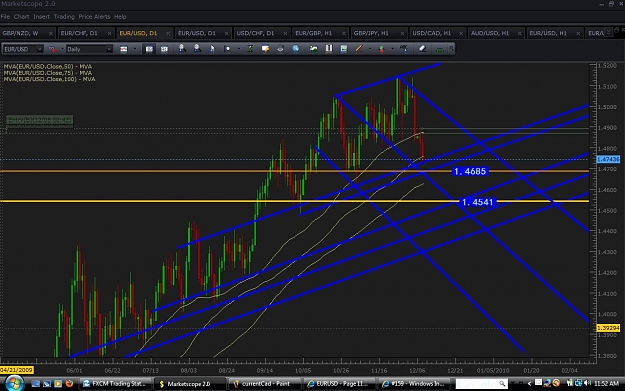Close the USD/CHF, D1 tab
The image size is (625, 391).
(x=285, y=33)
